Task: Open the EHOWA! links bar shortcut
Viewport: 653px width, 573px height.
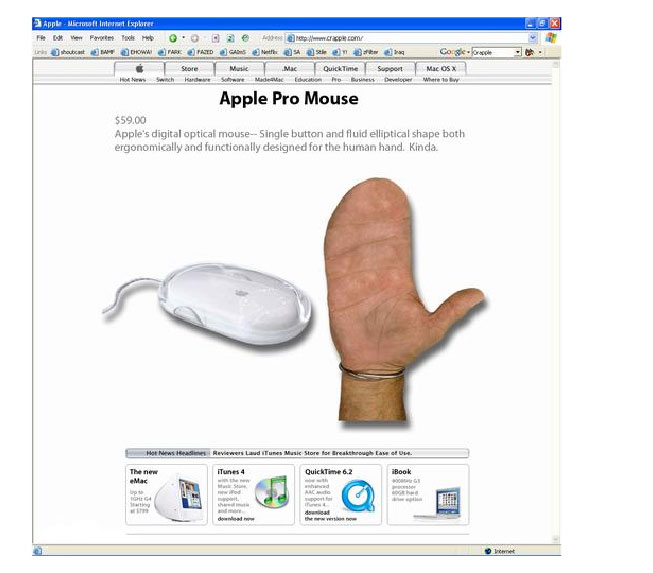Action: tap(136, 52)
